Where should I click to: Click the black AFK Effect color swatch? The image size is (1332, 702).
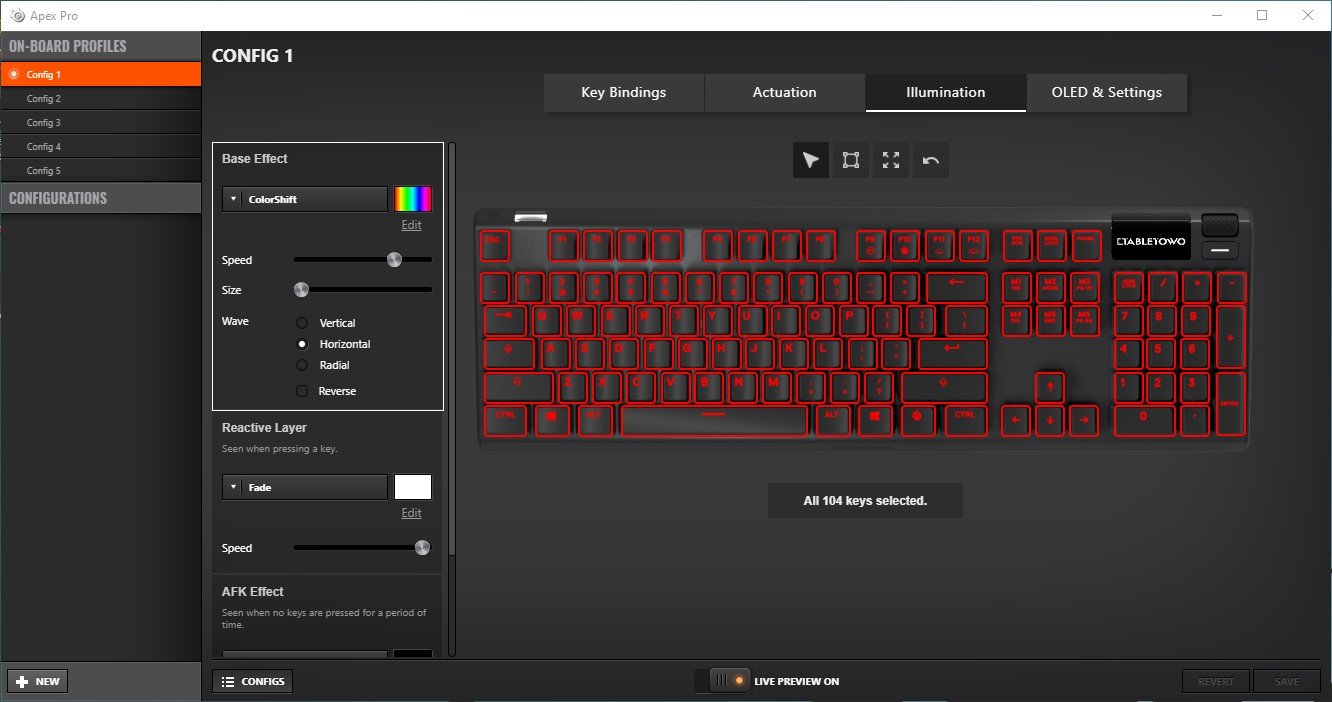click(x=413, y=655)
